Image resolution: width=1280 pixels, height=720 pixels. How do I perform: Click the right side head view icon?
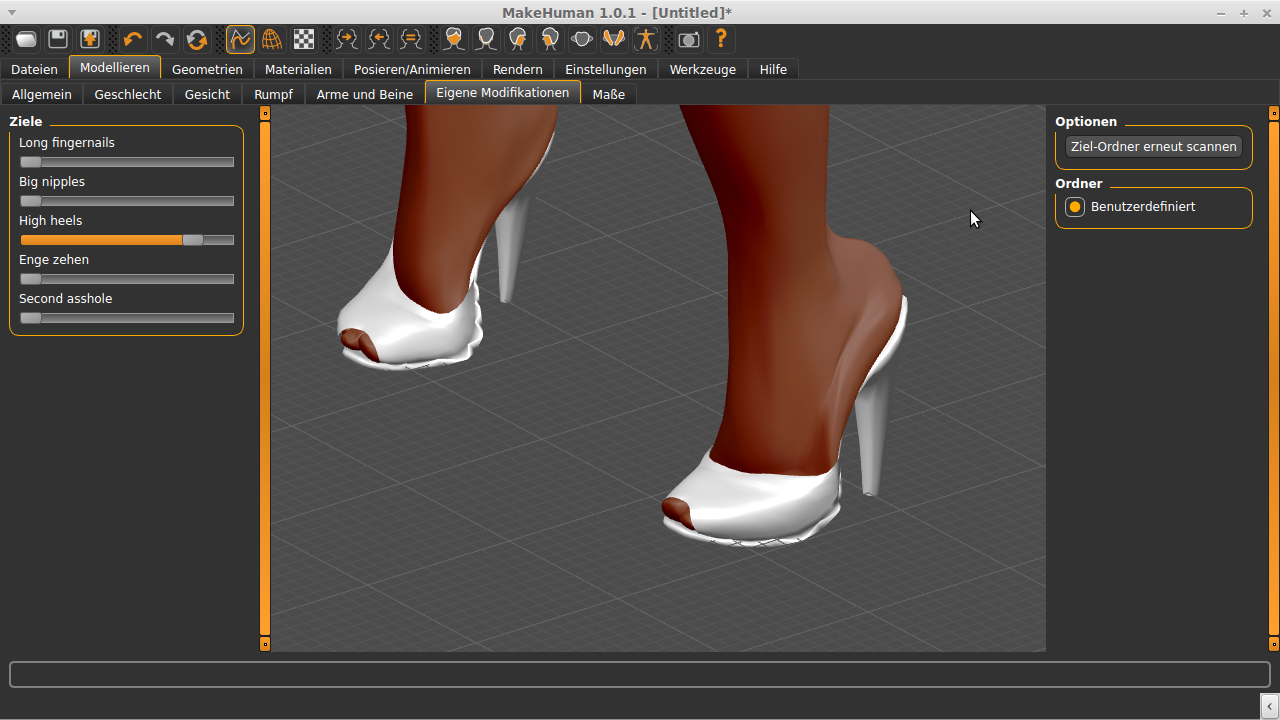coord(518,39)
